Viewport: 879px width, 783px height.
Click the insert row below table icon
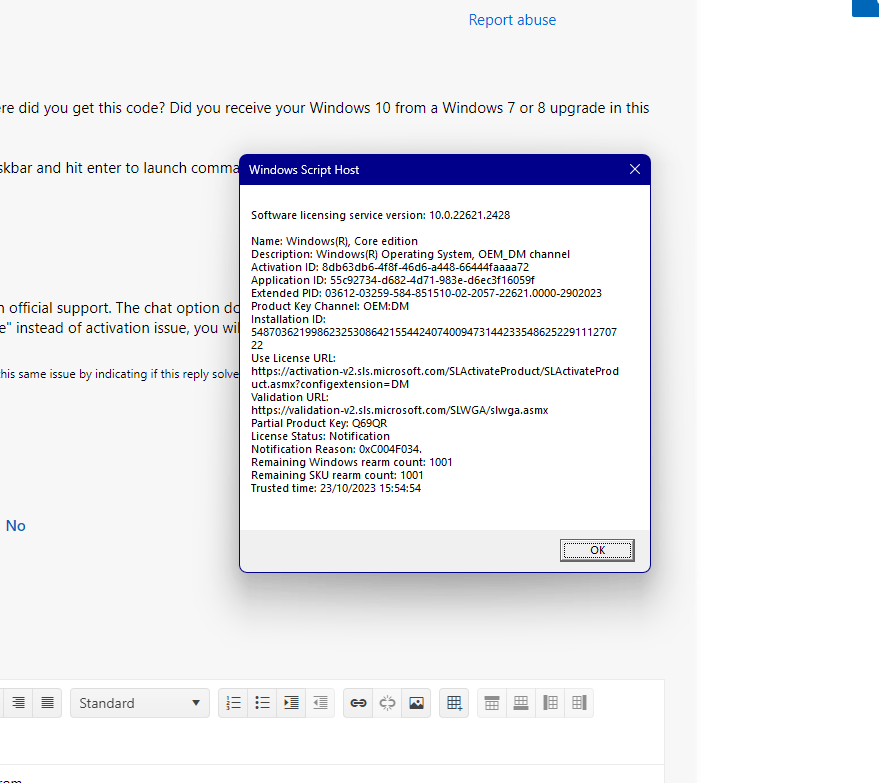pyautogui.click(x=521, y=703)
